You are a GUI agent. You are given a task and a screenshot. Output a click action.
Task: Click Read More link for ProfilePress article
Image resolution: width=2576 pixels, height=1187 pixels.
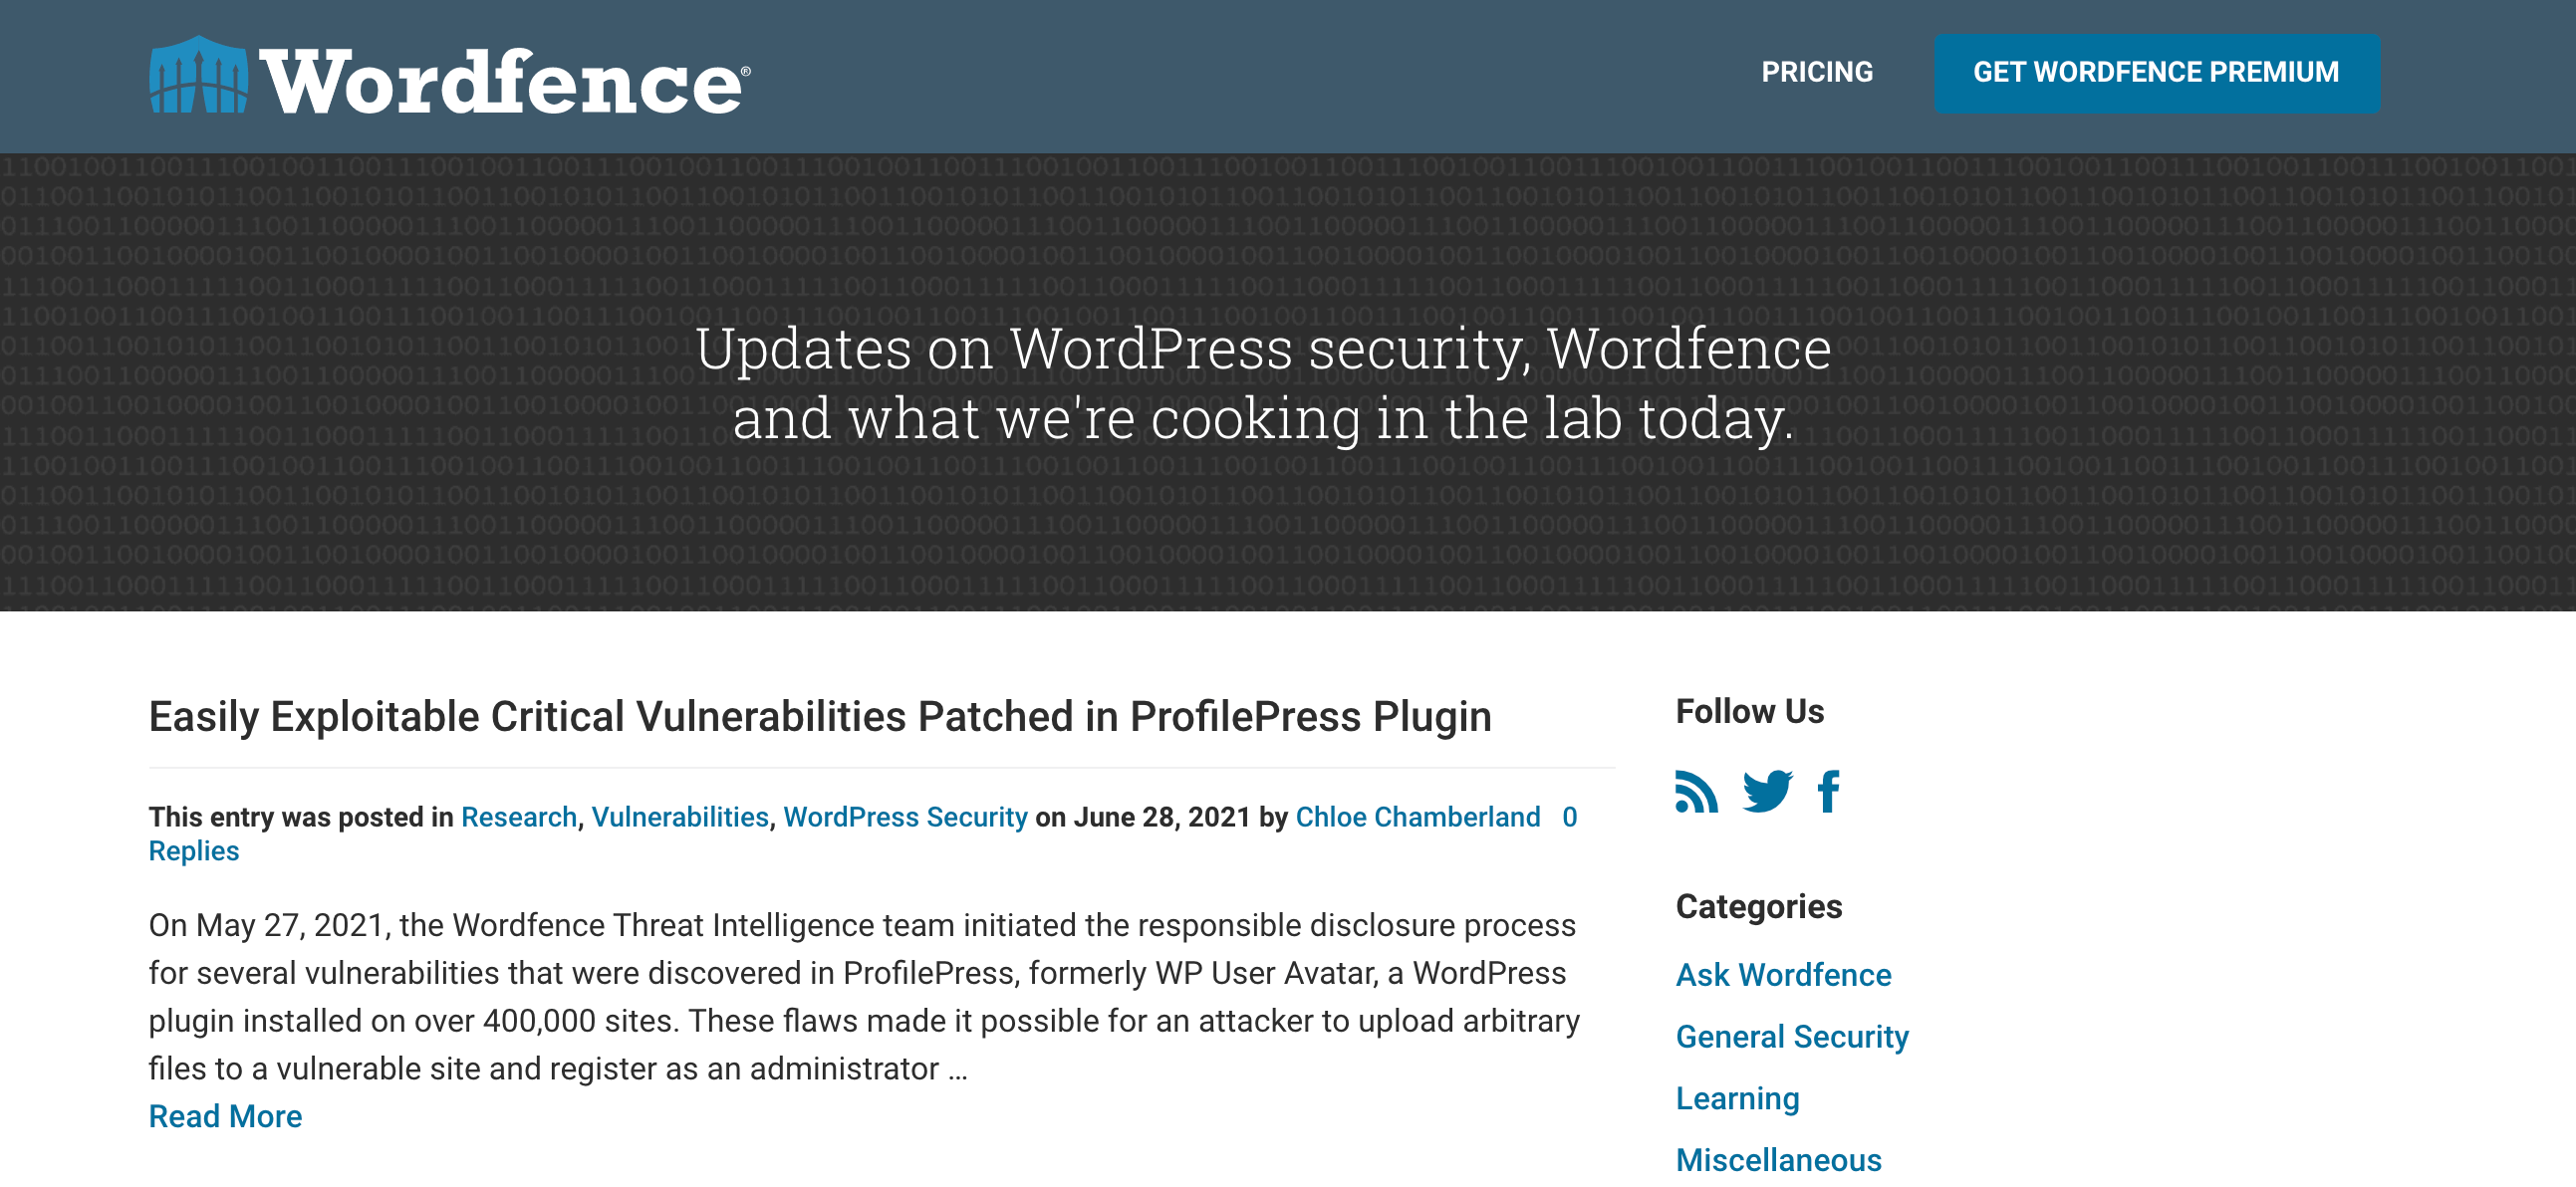click(x=227, y=1116)
